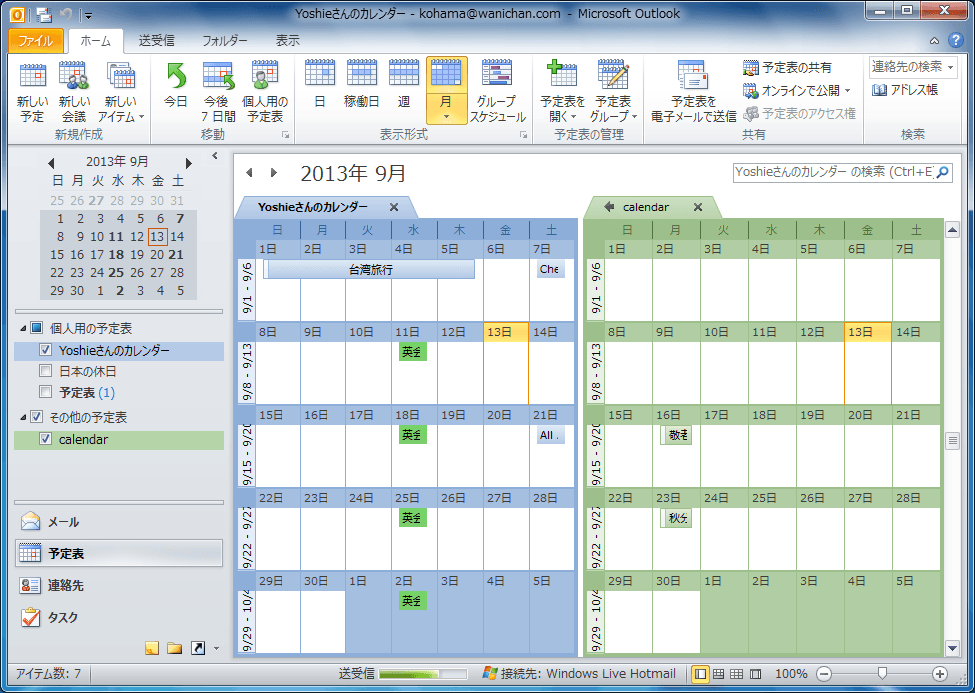
Task: Create a new meeting (新しい会議)
Action: point(73,93)
